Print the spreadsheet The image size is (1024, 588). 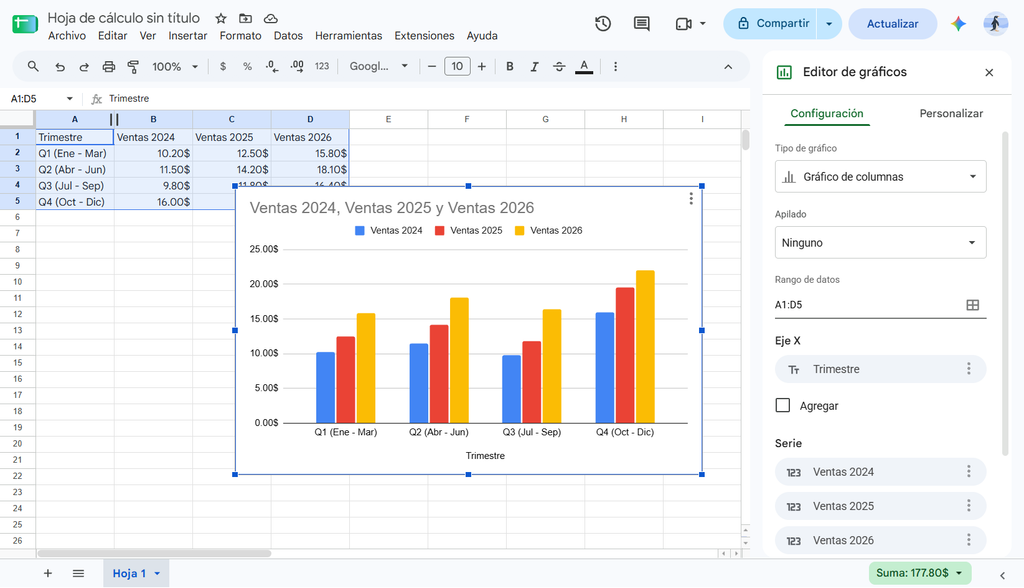[x=108, y=67]
